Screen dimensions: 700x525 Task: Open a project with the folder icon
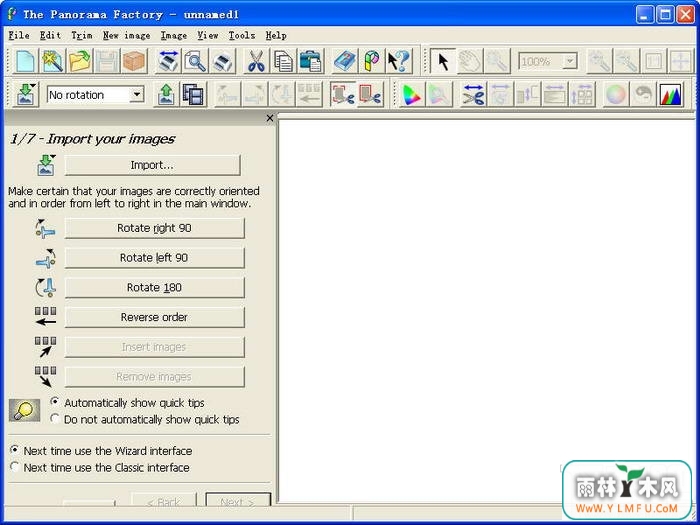tap(80, 61)
